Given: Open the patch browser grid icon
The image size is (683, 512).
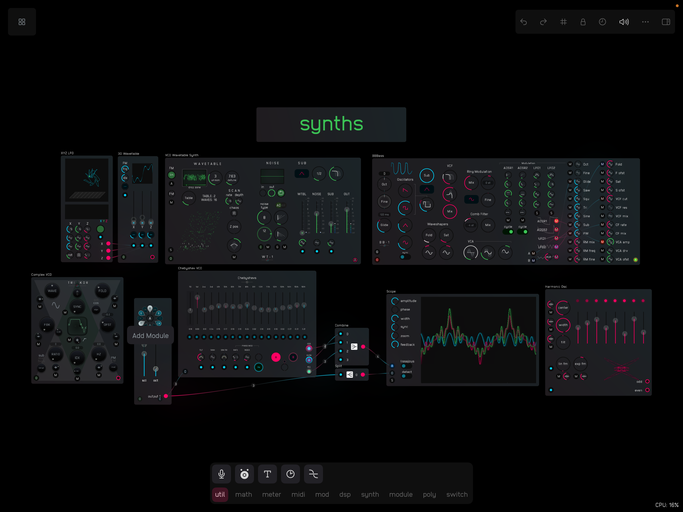Looking at the screenshot, I should [22, 22].
